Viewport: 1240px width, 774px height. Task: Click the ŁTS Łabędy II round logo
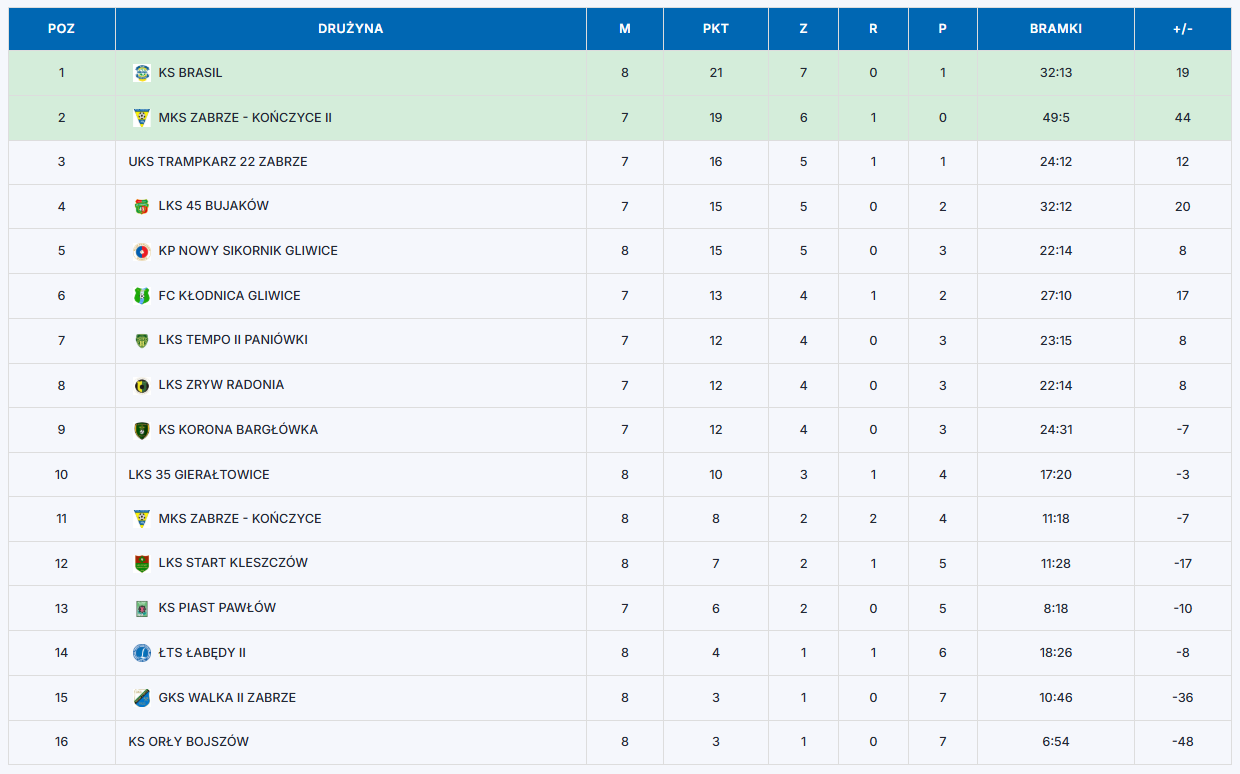coord(142,653)
